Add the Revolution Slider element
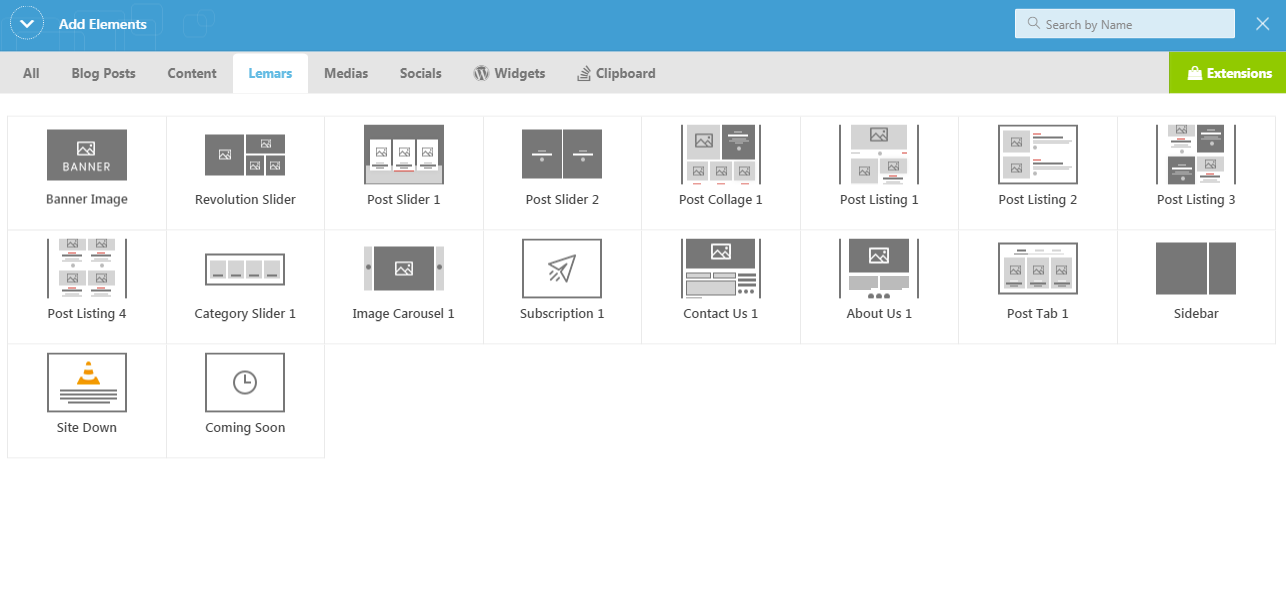This screenshot has width=1286, height=606. (x=245, y=156)
